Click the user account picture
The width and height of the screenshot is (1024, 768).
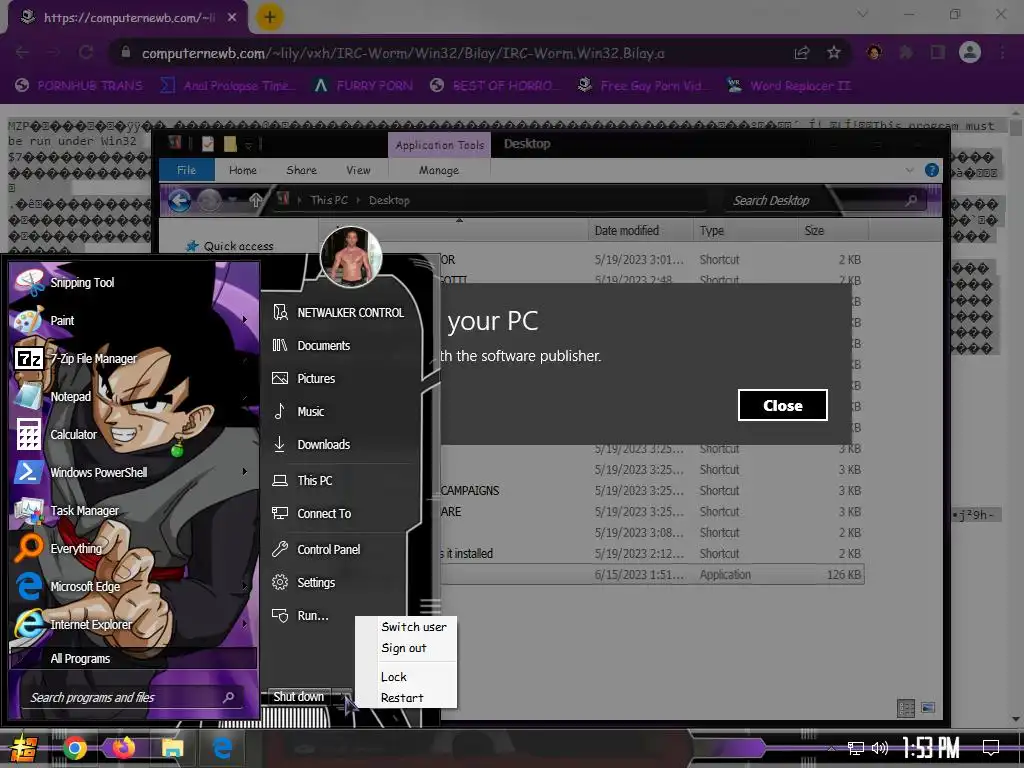click(351, 258)
